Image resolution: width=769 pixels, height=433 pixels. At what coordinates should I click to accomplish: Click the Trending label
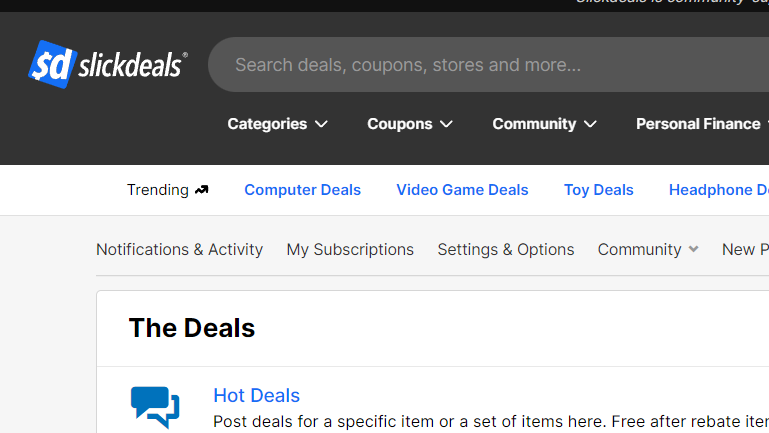pos(157,190)
